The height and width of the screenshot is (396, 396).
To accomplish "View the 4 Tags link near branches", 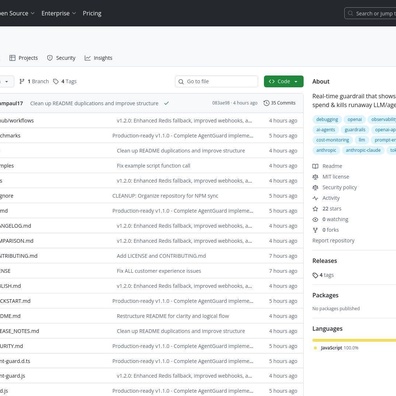I will tap(65, 81).
